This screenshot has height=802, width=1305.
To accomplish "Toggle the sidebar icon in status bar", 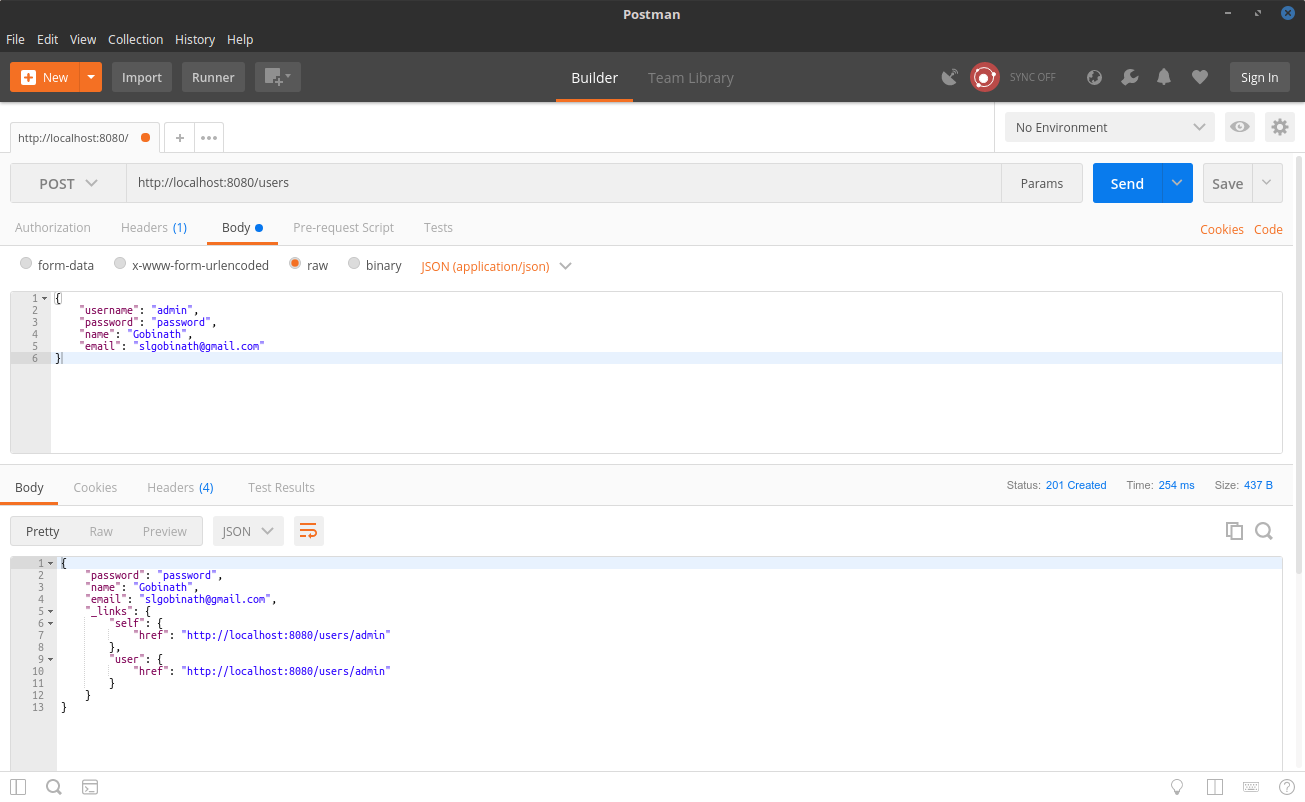I will 18,787.
